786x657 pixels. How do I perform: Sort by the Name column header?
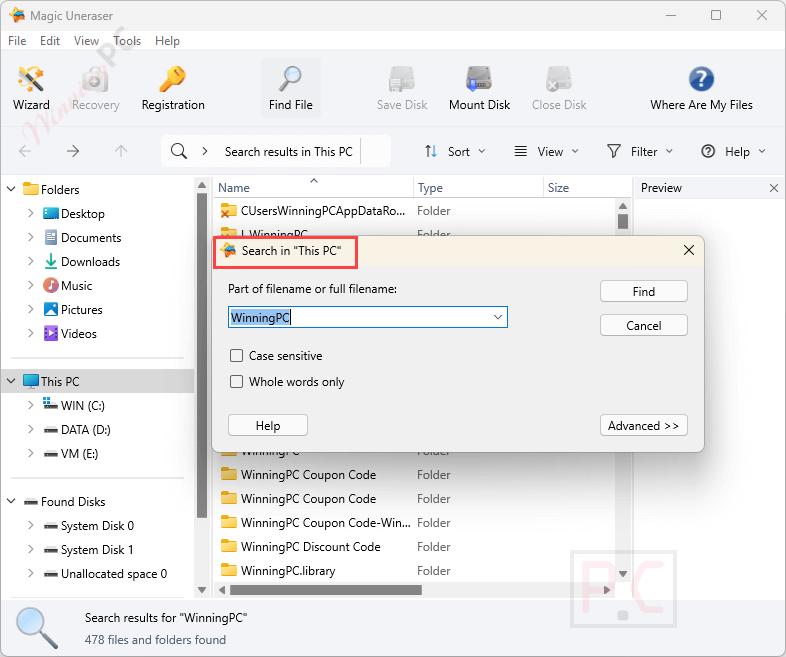click(314, 187)
